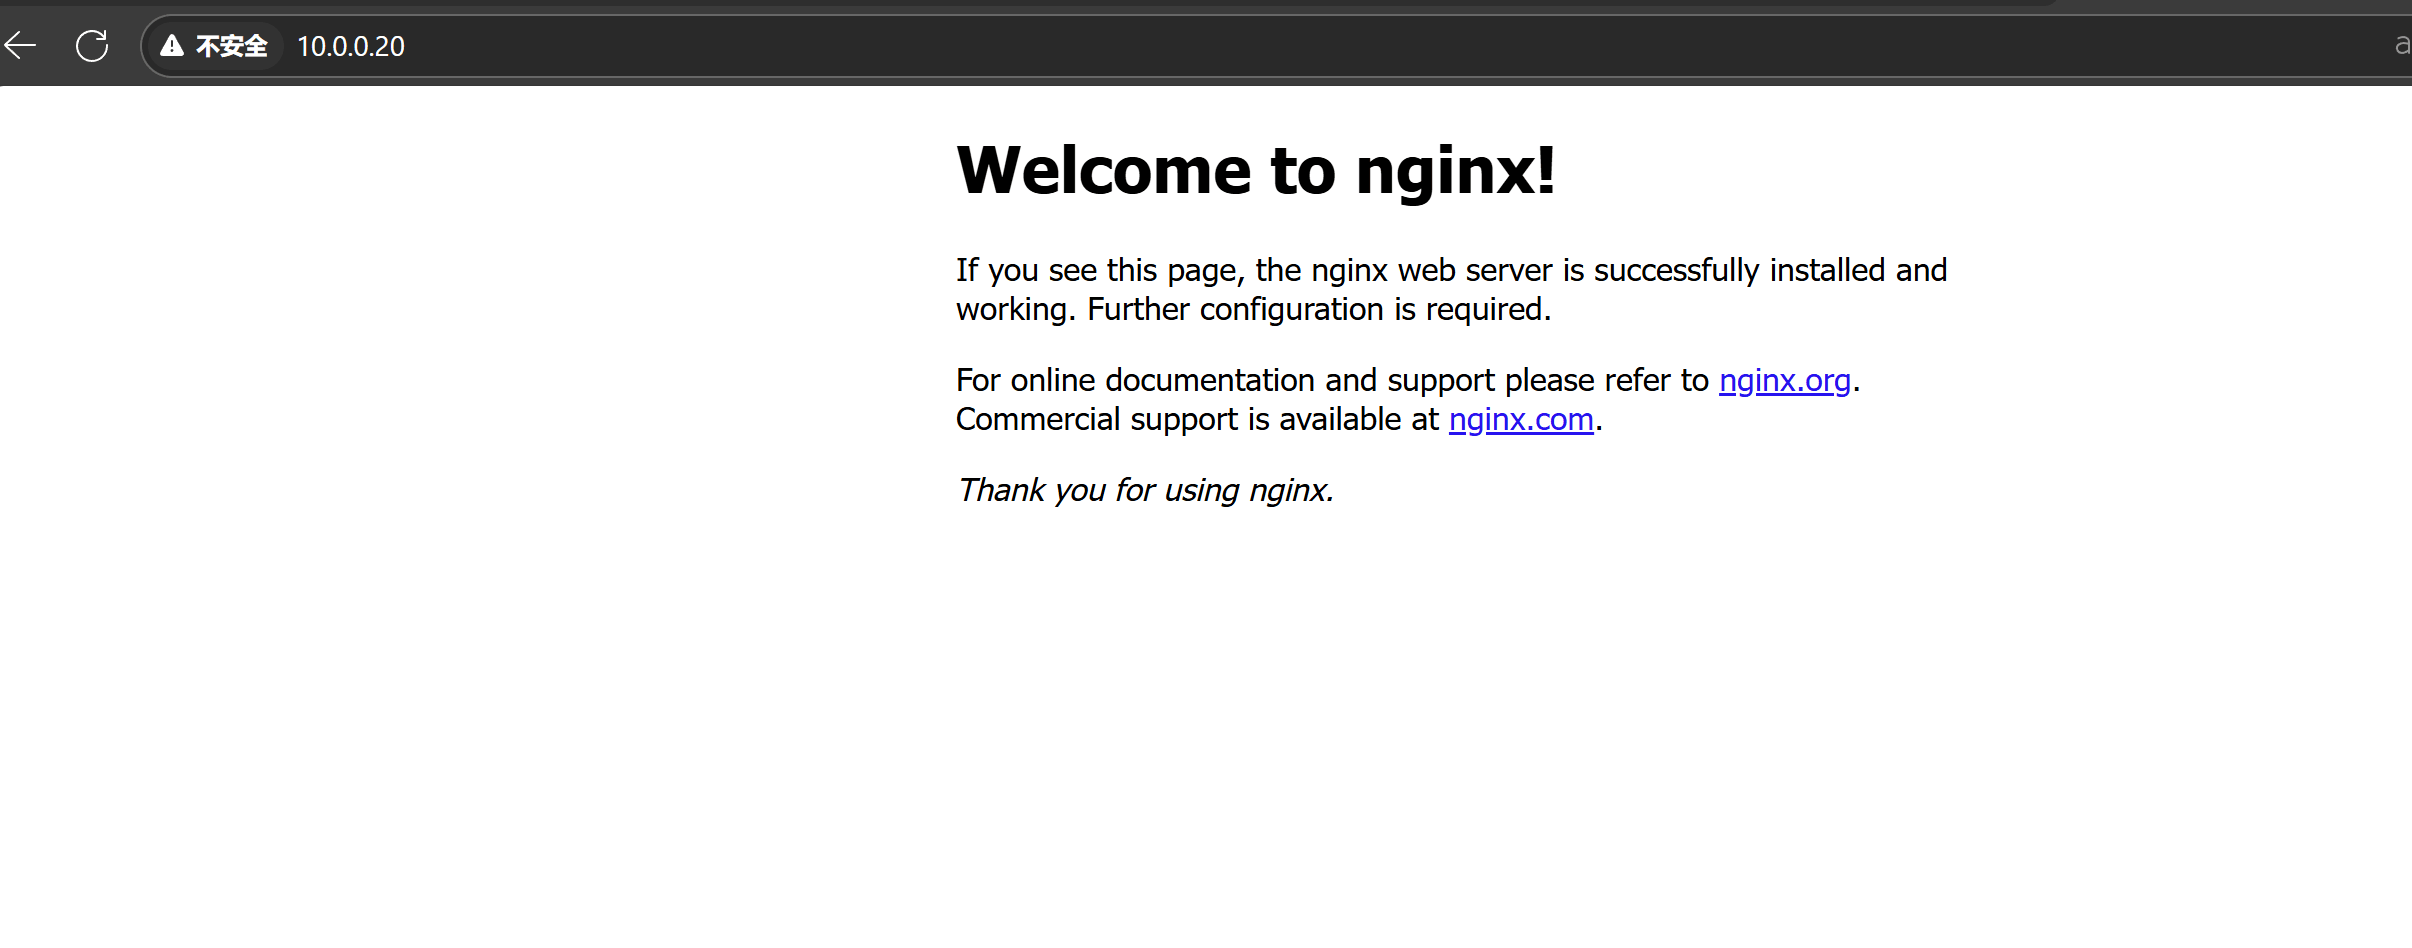Click the "Welcome to nginx!" heading
This screenshot has height=948, width=2412.
click(1255, 170)
